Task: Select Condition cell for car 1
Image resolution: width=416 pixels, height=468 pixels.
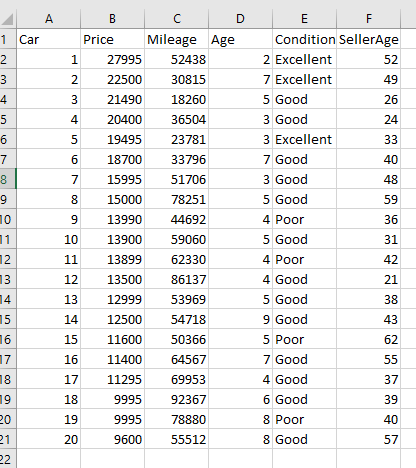Action: click(305, 59)
